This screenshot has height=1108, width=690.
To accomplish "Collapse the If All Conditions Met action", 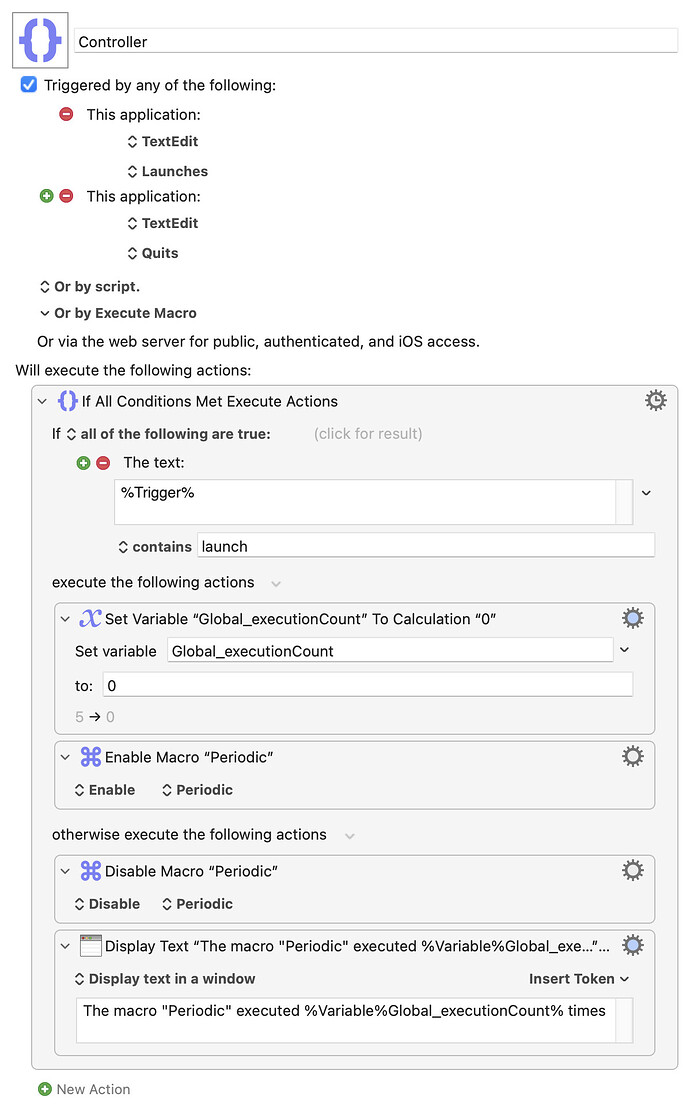I will coord(42,401).
